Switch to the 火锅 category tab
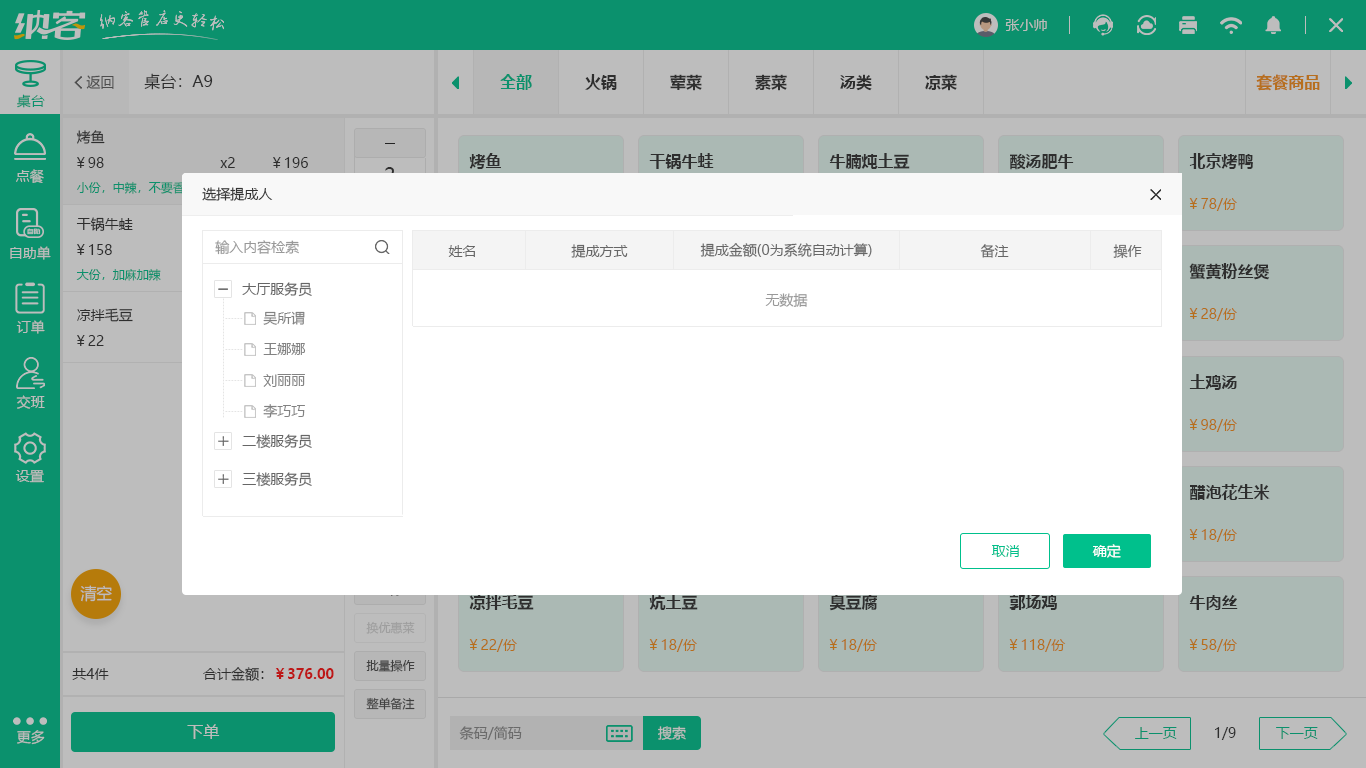The height and width of the screenshot is (768, 1366). 600,82
